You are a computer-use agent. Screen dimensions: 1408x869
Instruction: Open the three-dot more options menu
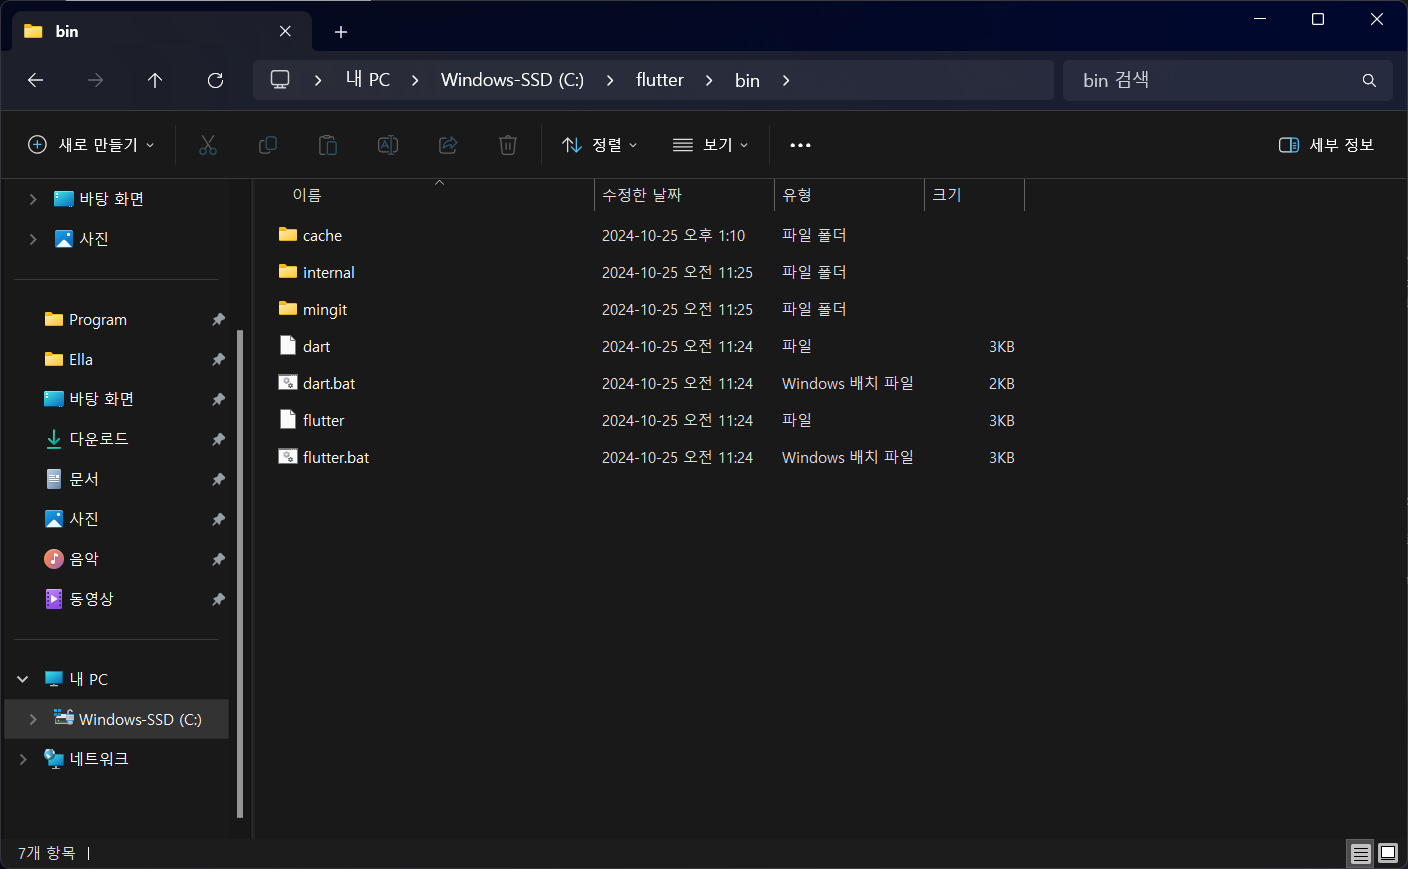[800, 145]
